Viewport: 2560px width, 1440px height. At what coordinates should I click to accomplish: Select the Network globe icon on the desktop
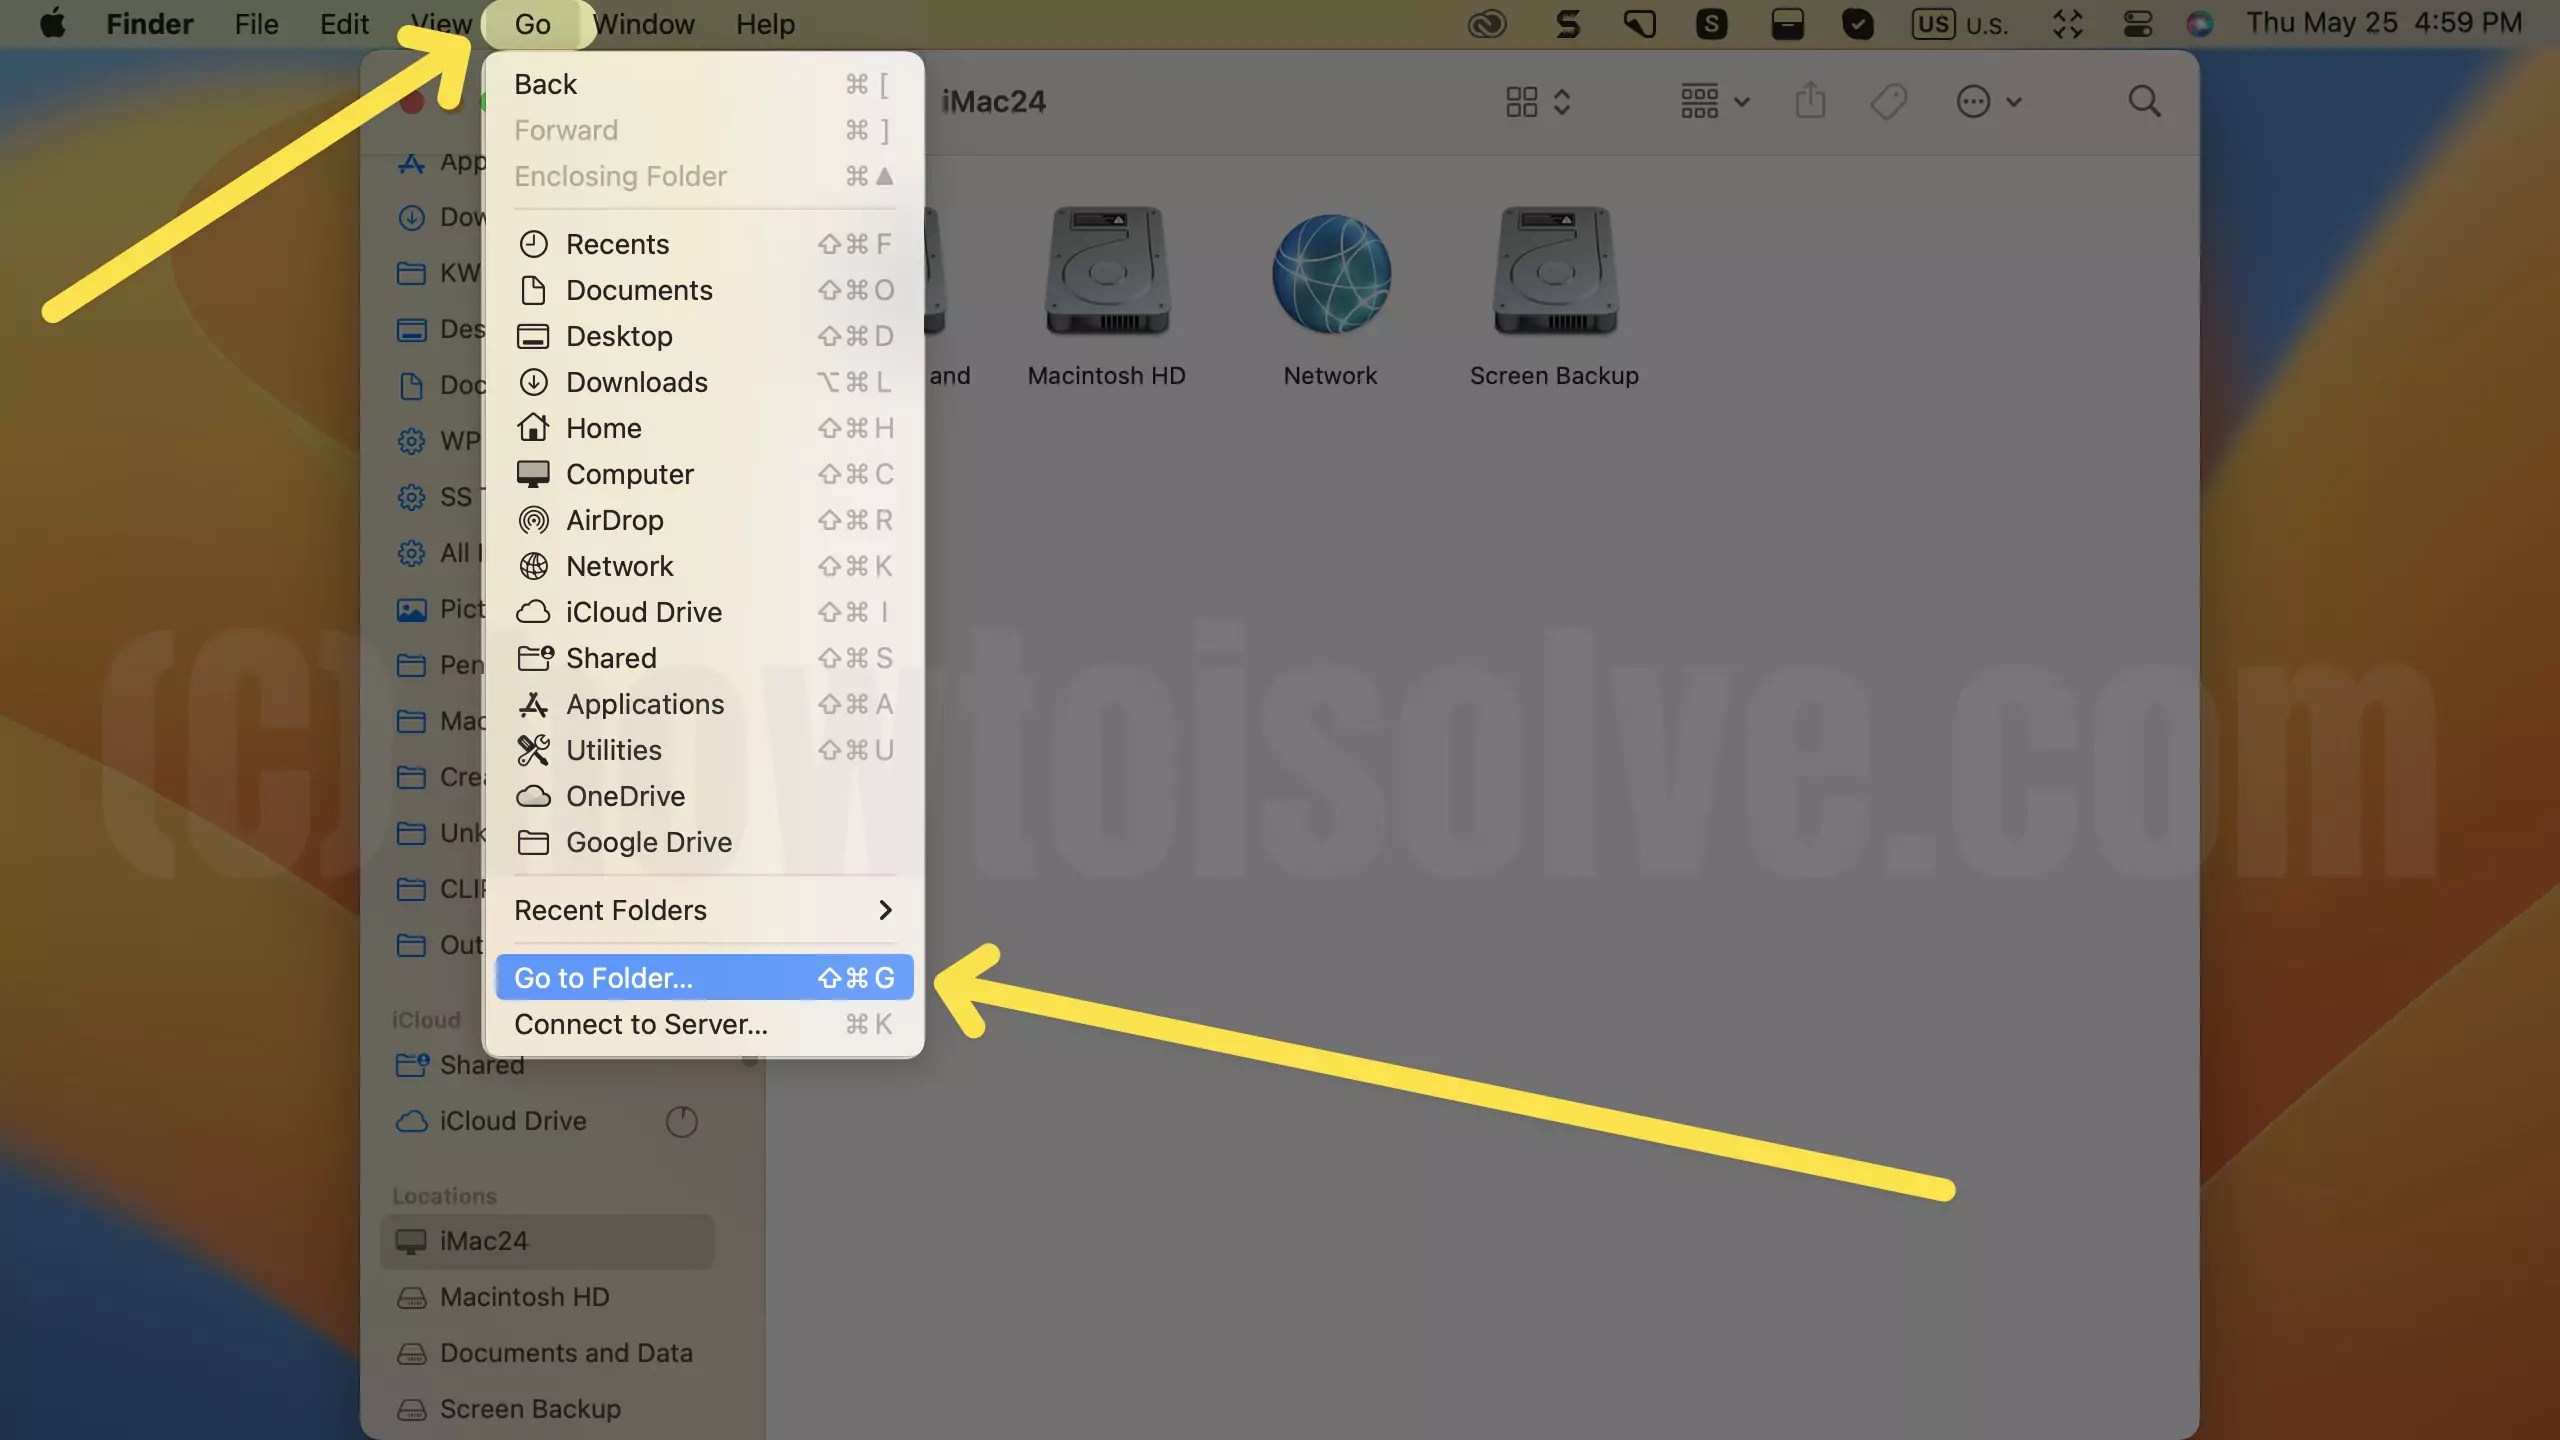1330,273
